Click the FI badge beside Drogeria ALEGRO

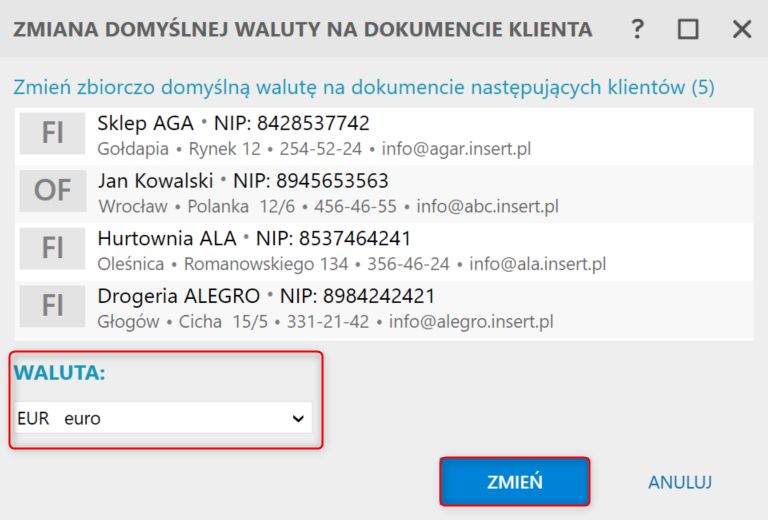tap(52, 306)
